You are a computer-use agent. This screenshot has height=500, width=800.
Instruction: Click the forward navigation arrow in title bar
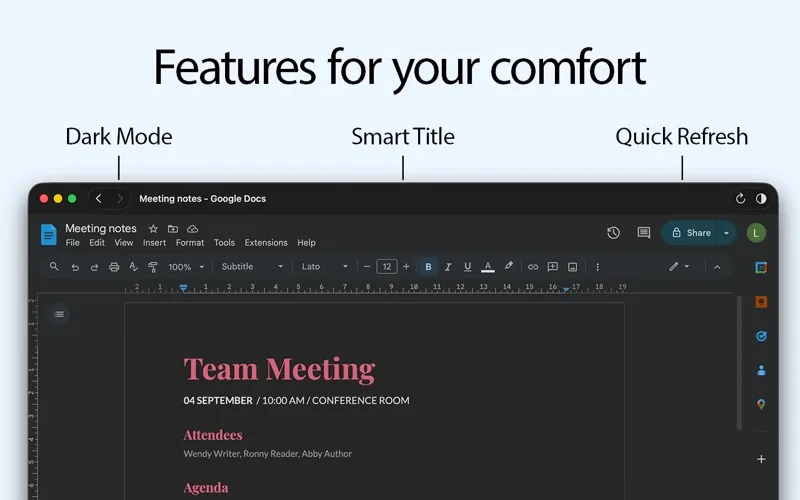[x=120, y=198]
